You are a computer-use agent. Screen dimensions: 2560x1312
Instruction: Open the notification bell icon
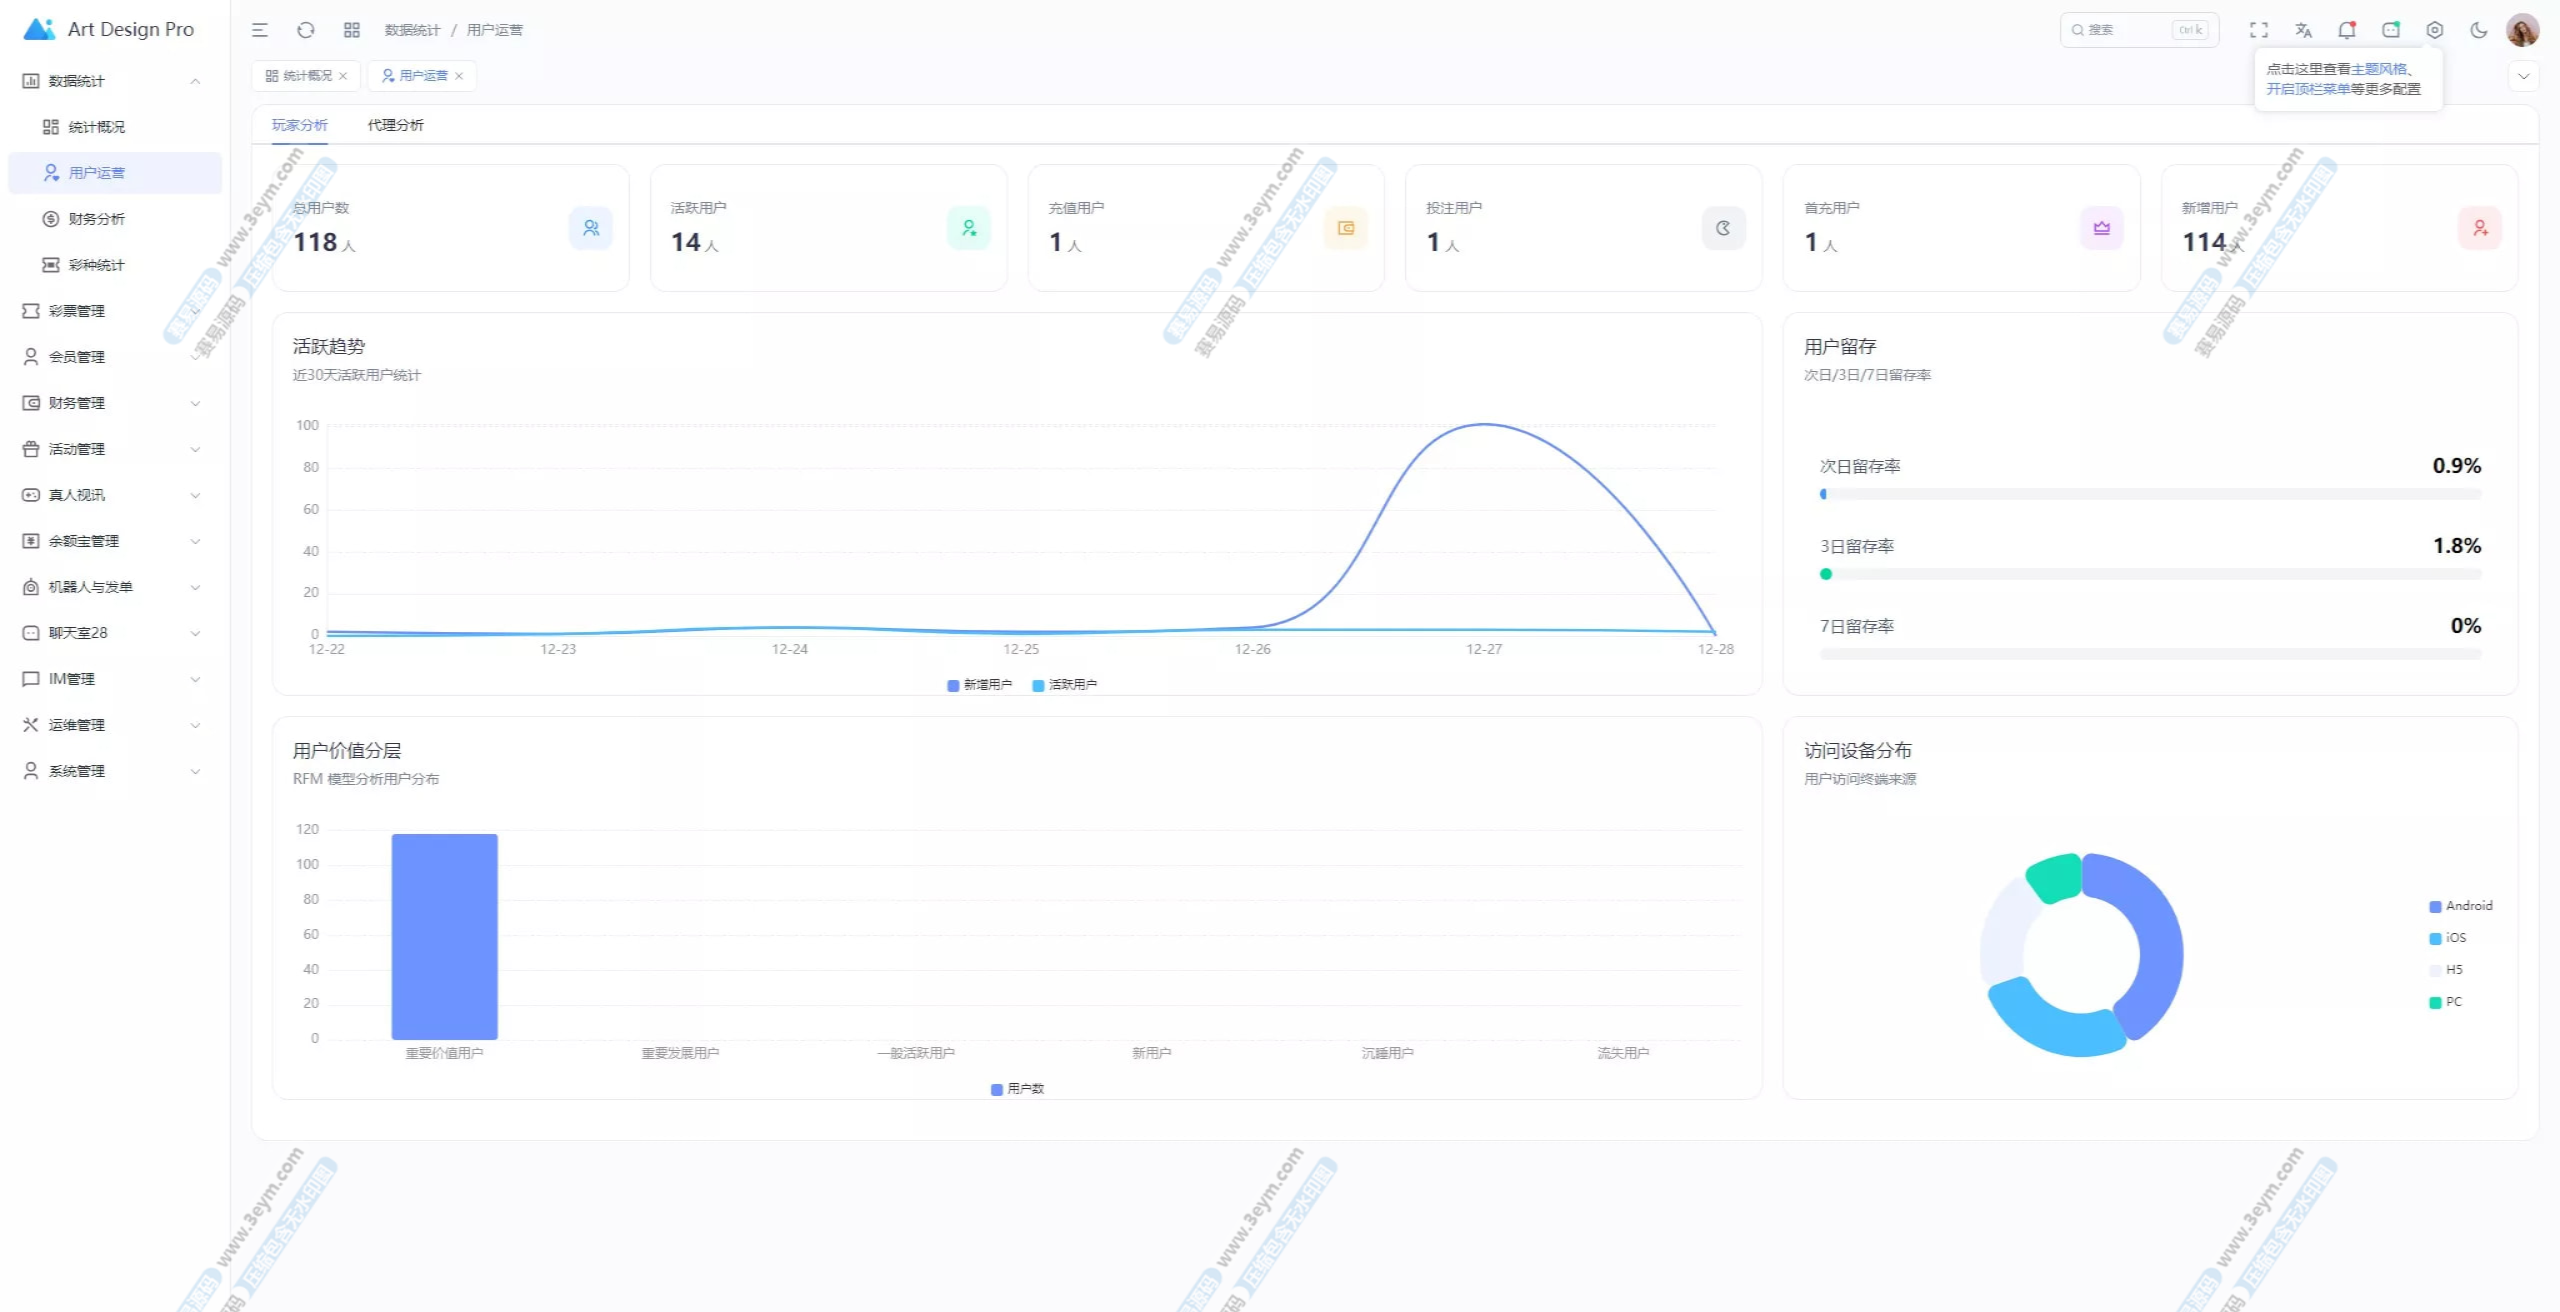pyautogui.click(x=2346, y=30)
